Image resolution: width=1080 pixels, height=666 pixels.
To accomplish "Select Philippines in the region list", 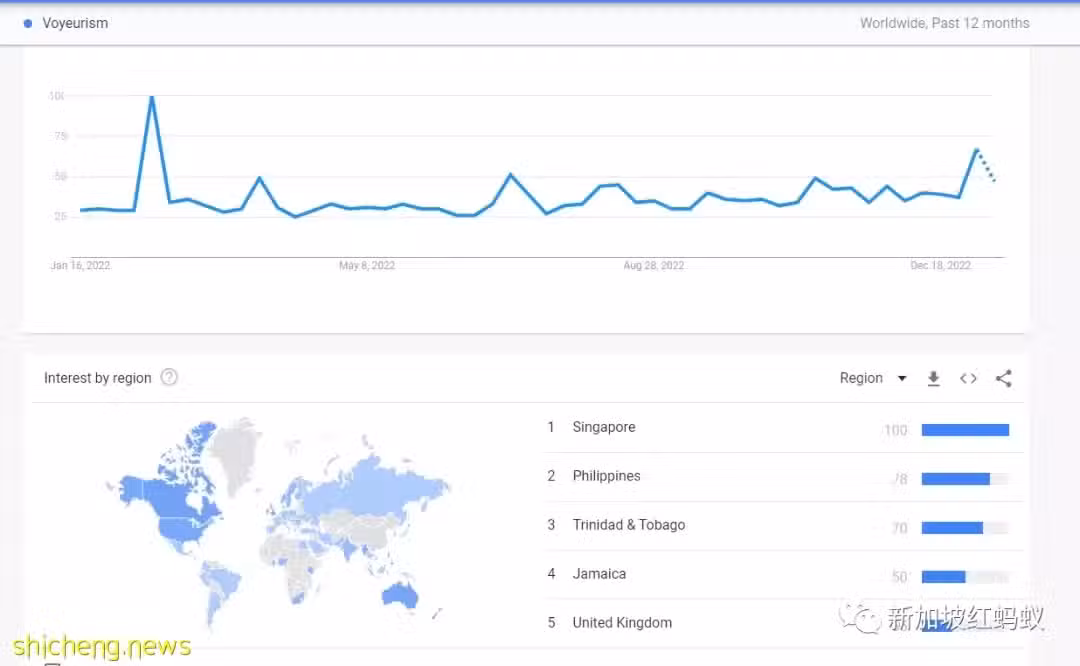I will pyautogui.click(x=606, y=476).
